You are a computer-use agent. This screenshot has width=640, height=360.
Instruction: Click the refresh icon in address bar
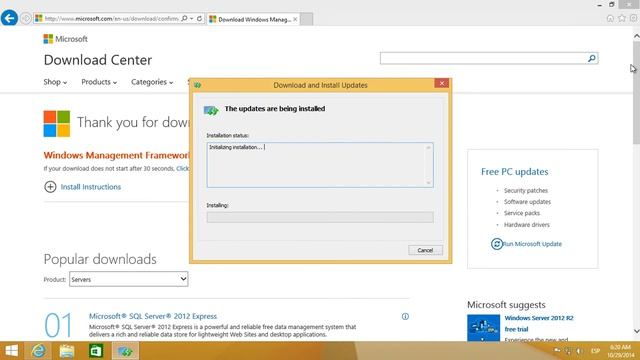coord(200,18)
